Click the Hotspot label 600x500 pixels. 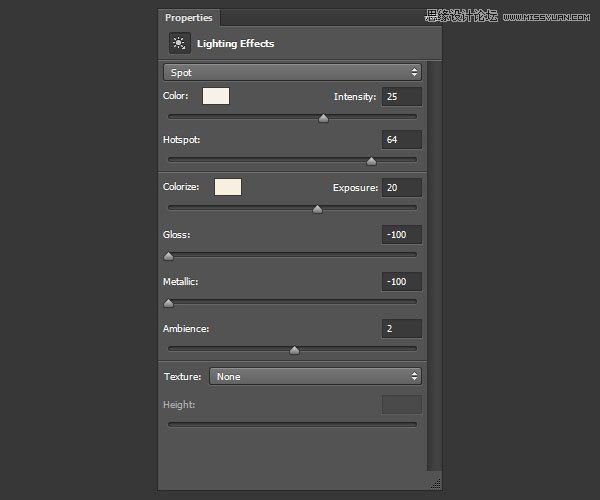pyautogui.click(x=181, y=140)
